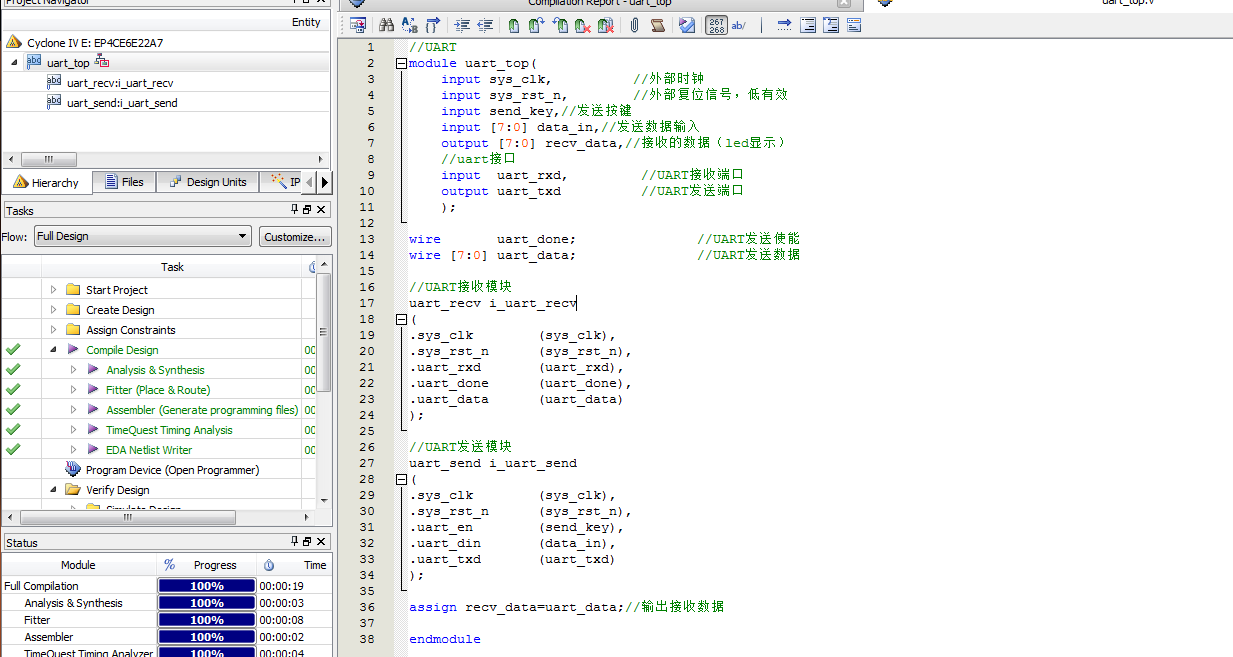Click the Find binoculars icon in editor toolbar
1233x657 pixels.
click(x=385, y=25)
